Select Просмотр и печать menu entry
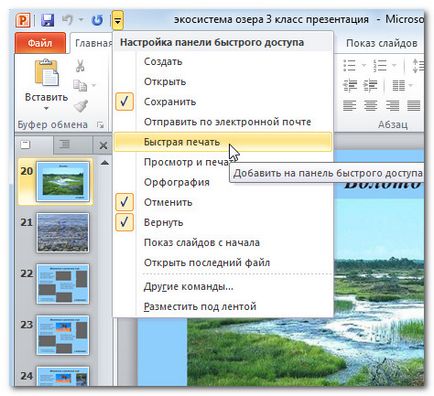 [223, 162]
